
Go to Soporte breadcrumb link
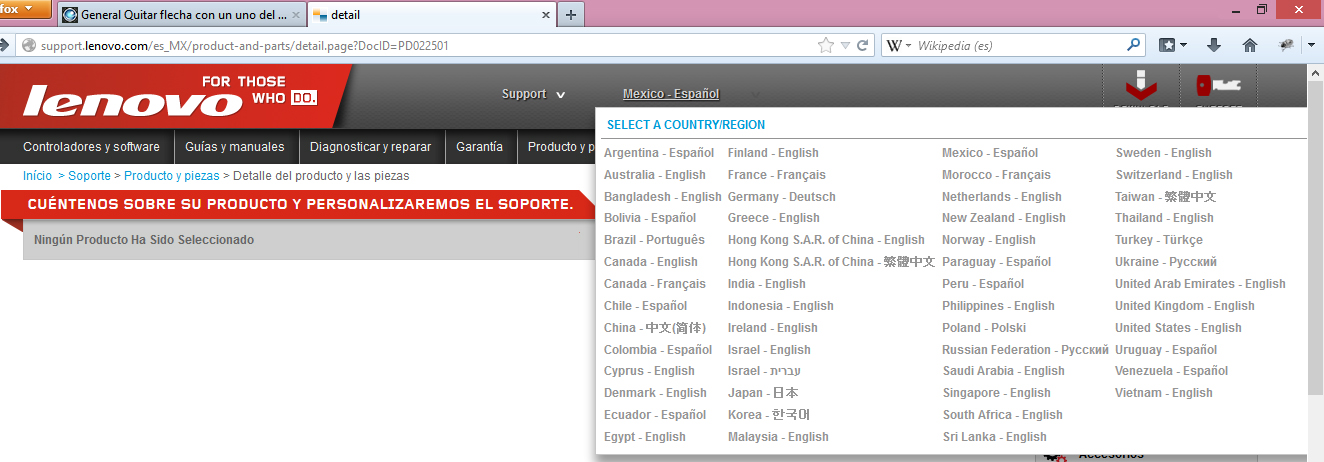coord(90,176)
